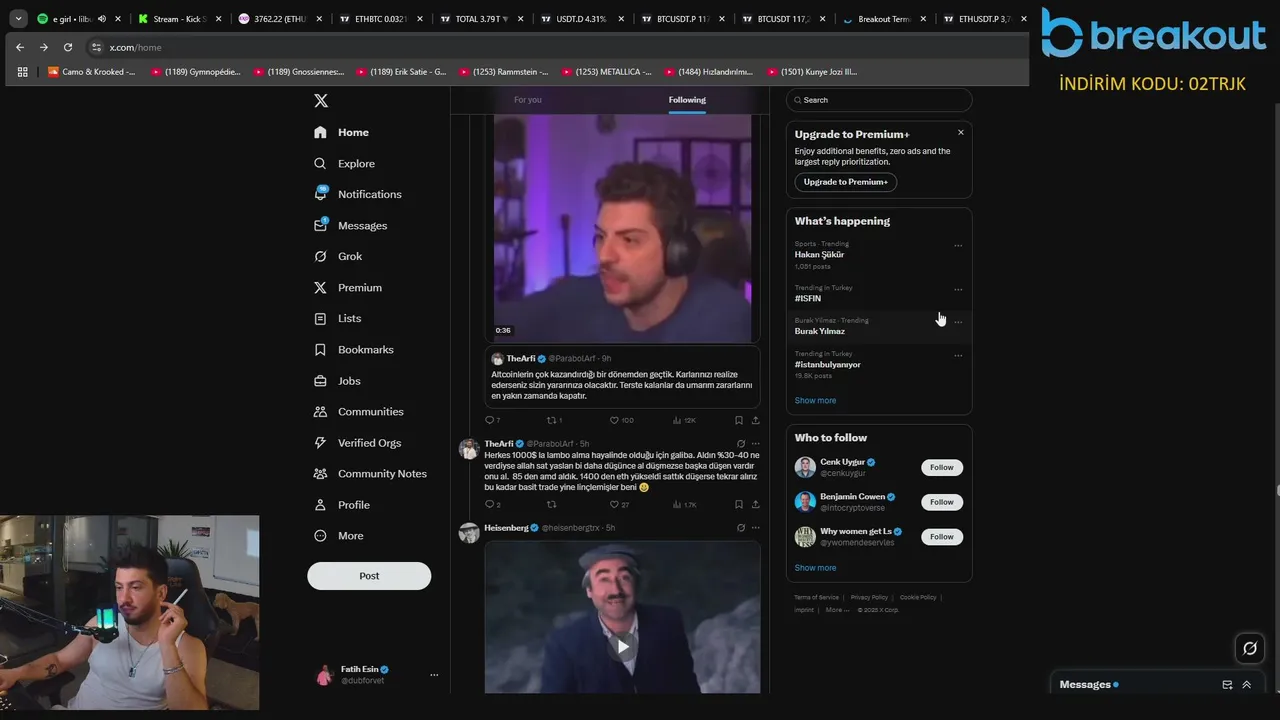Compose new message in Messages drawer
The width and height of the screenshot is (1280, 720).
[x=1227, y=685]
